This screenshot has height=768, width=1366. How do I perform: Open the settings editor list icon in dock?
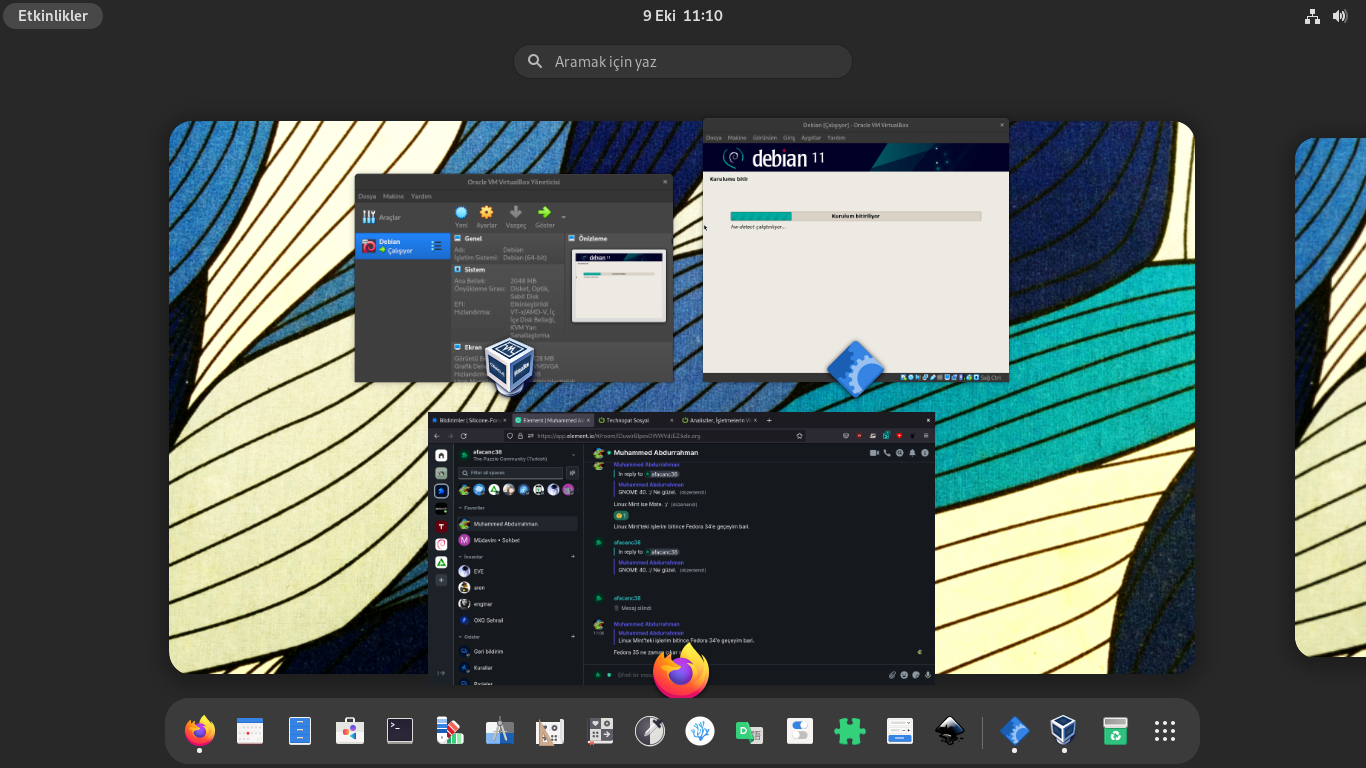[900, 731]
